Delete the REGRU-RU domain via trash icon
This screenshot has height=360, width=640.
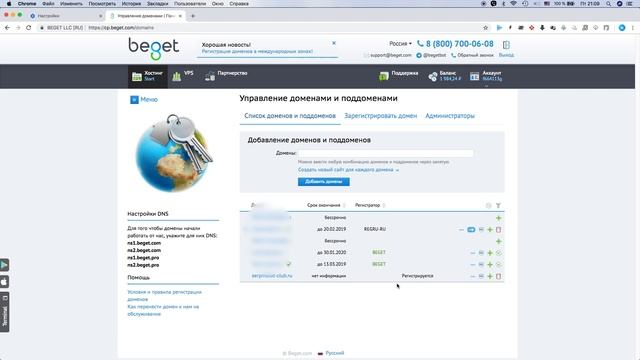click(498, 230)
